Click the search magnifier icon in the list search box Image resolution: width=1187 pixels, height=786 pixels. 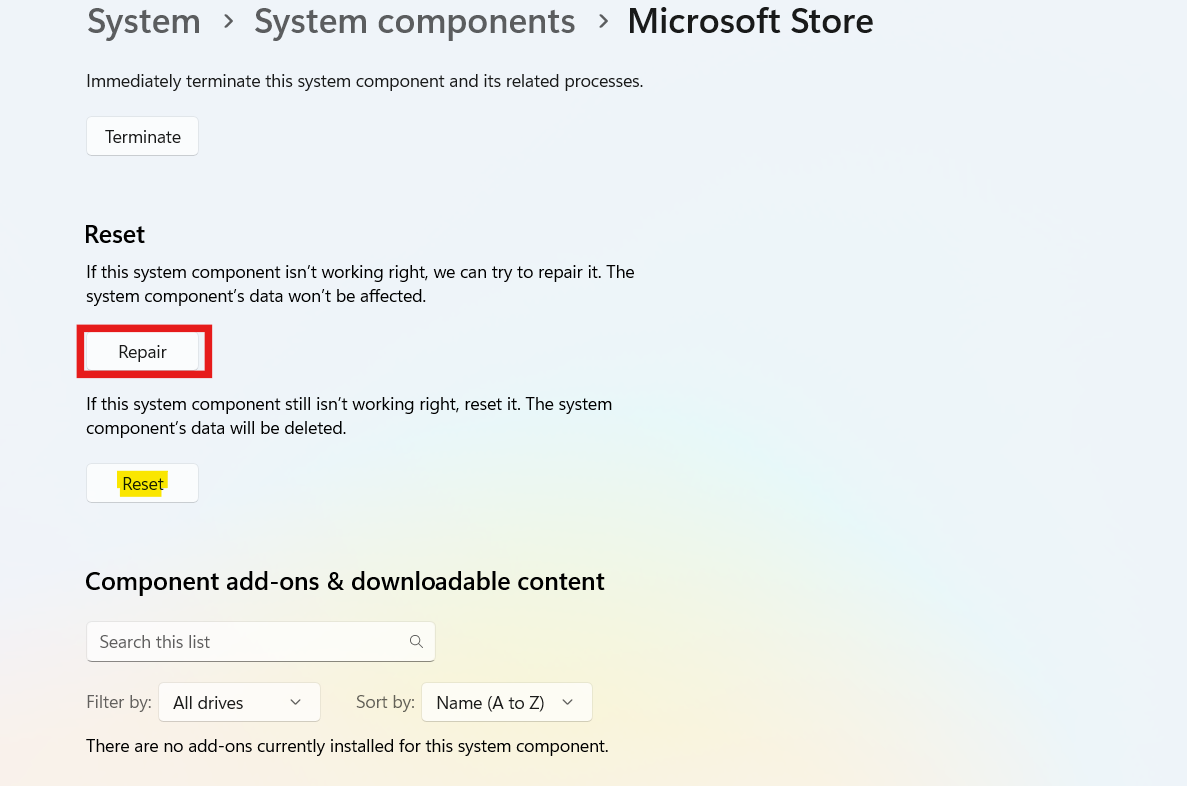click(x=416, y=641)
